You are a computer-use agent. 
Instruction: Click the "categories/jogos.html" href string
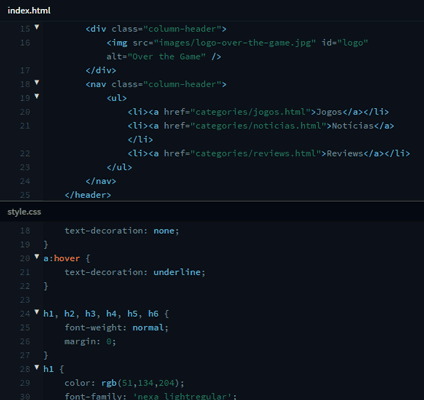(x=250, y=112)
